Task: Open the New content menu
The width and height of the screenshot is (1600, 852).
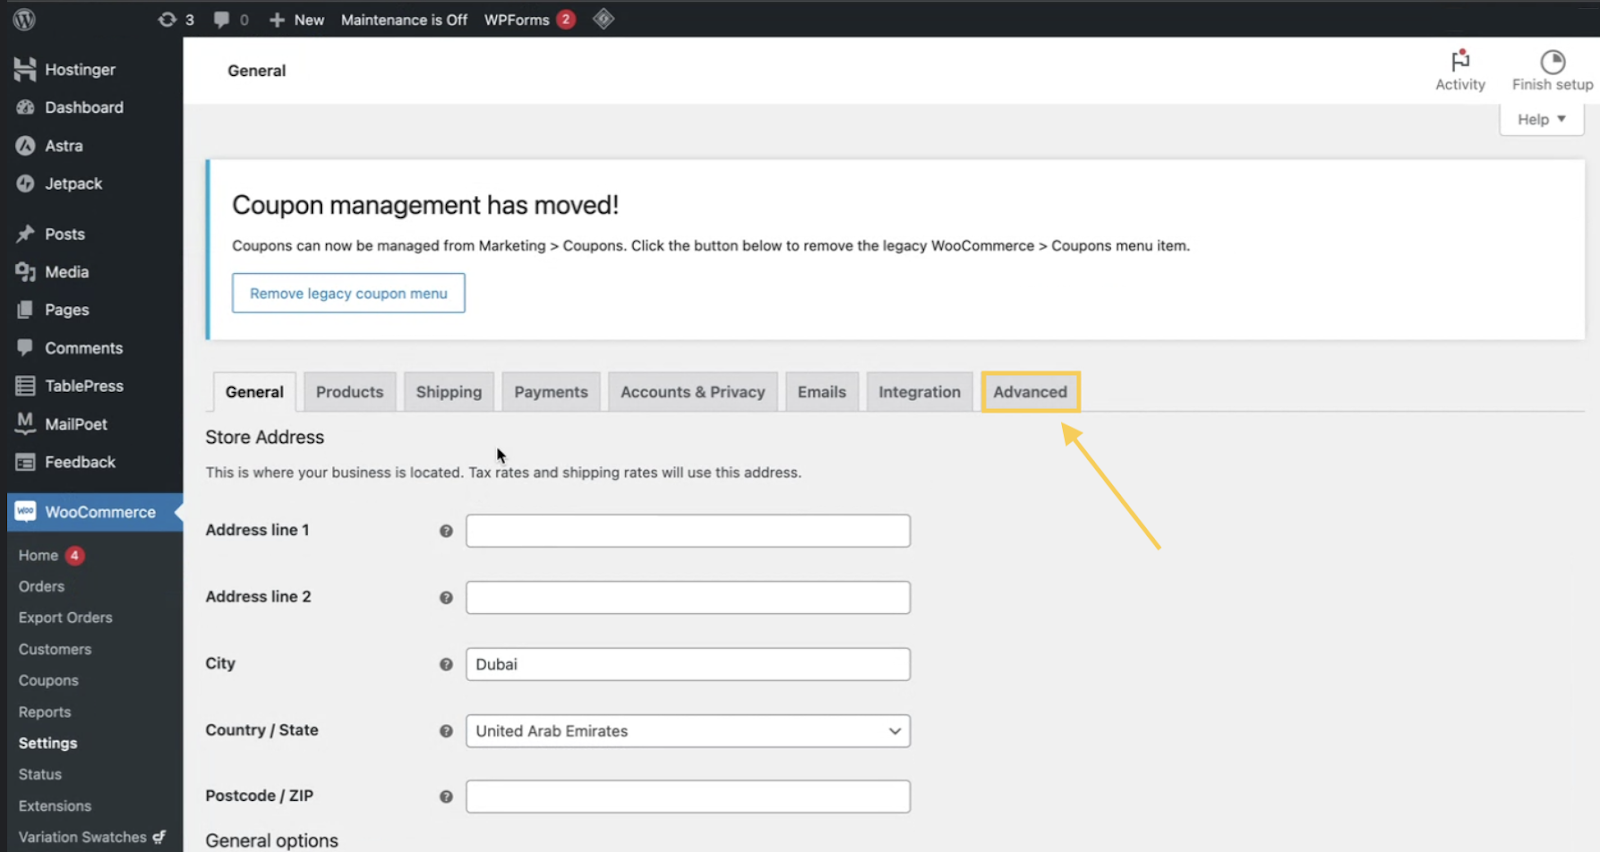Action: click(297, 19)
